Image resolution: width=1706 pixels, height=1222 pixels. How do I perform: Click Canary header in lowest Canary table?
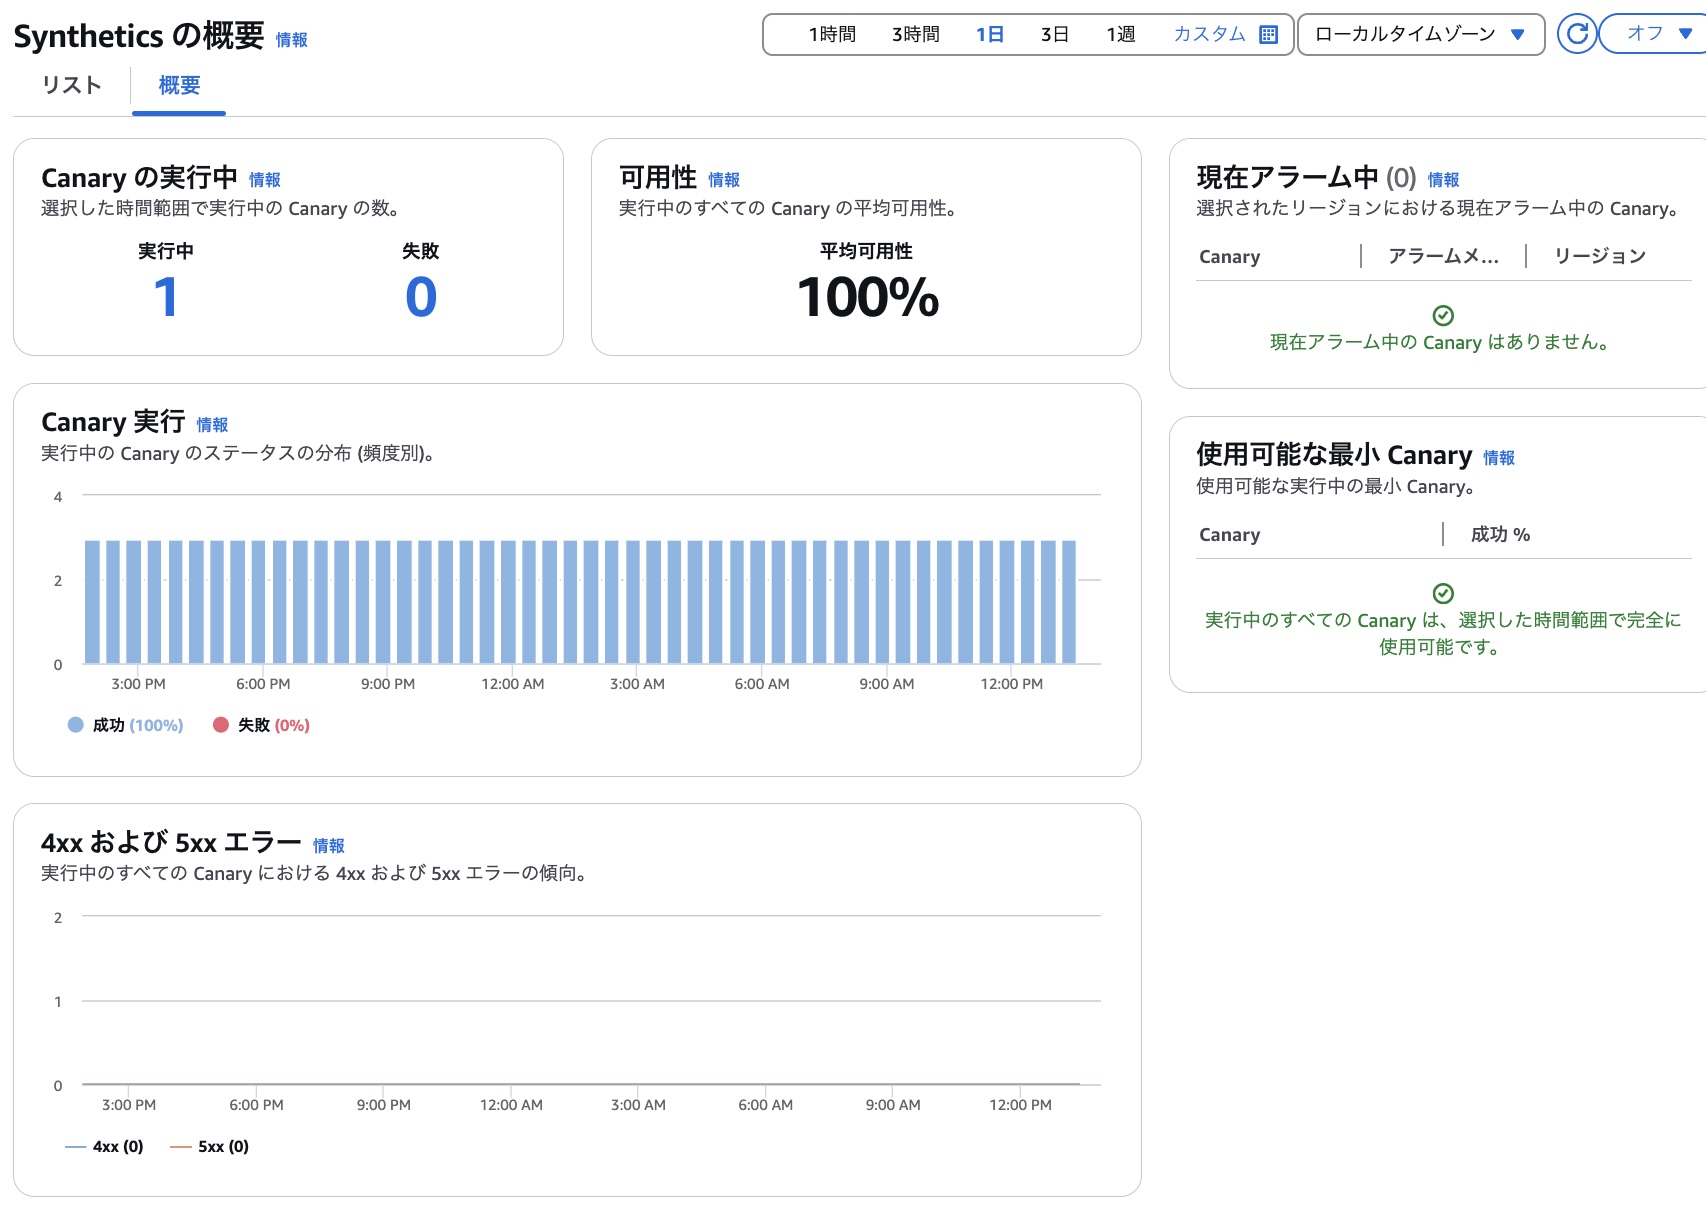point(1230,535)
